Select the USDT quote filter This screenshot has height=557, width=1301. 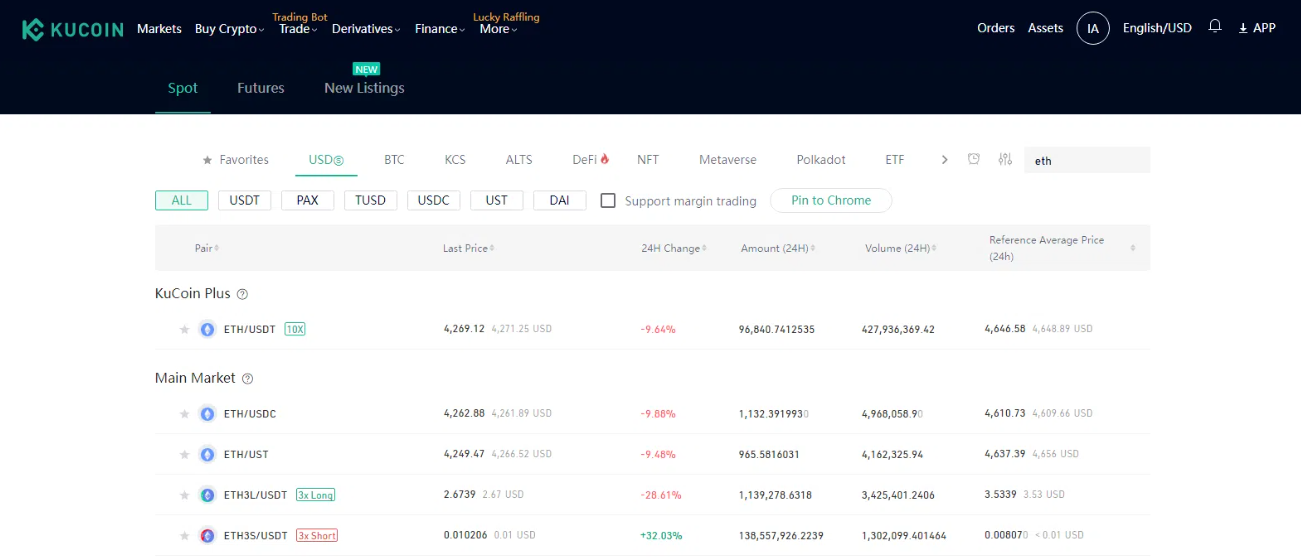click(x=244, y=200)
